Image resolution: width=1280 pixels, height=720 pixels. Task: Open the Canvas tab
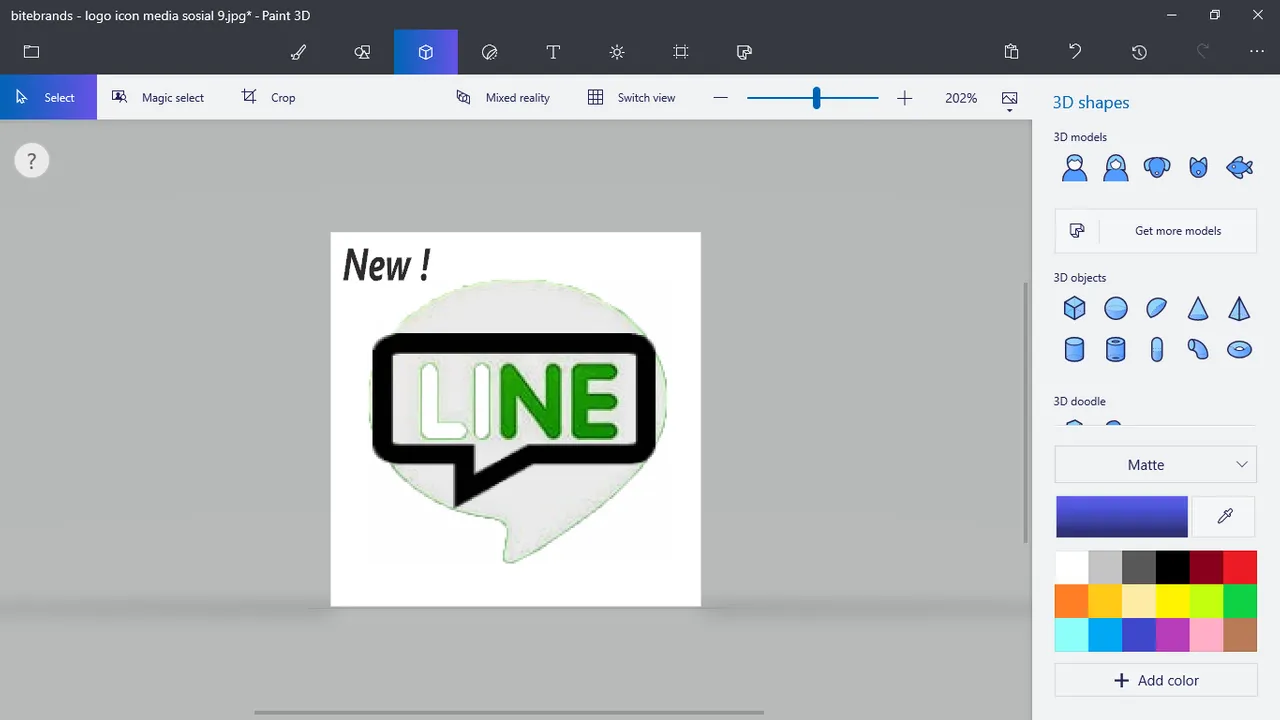click(681, 52)
